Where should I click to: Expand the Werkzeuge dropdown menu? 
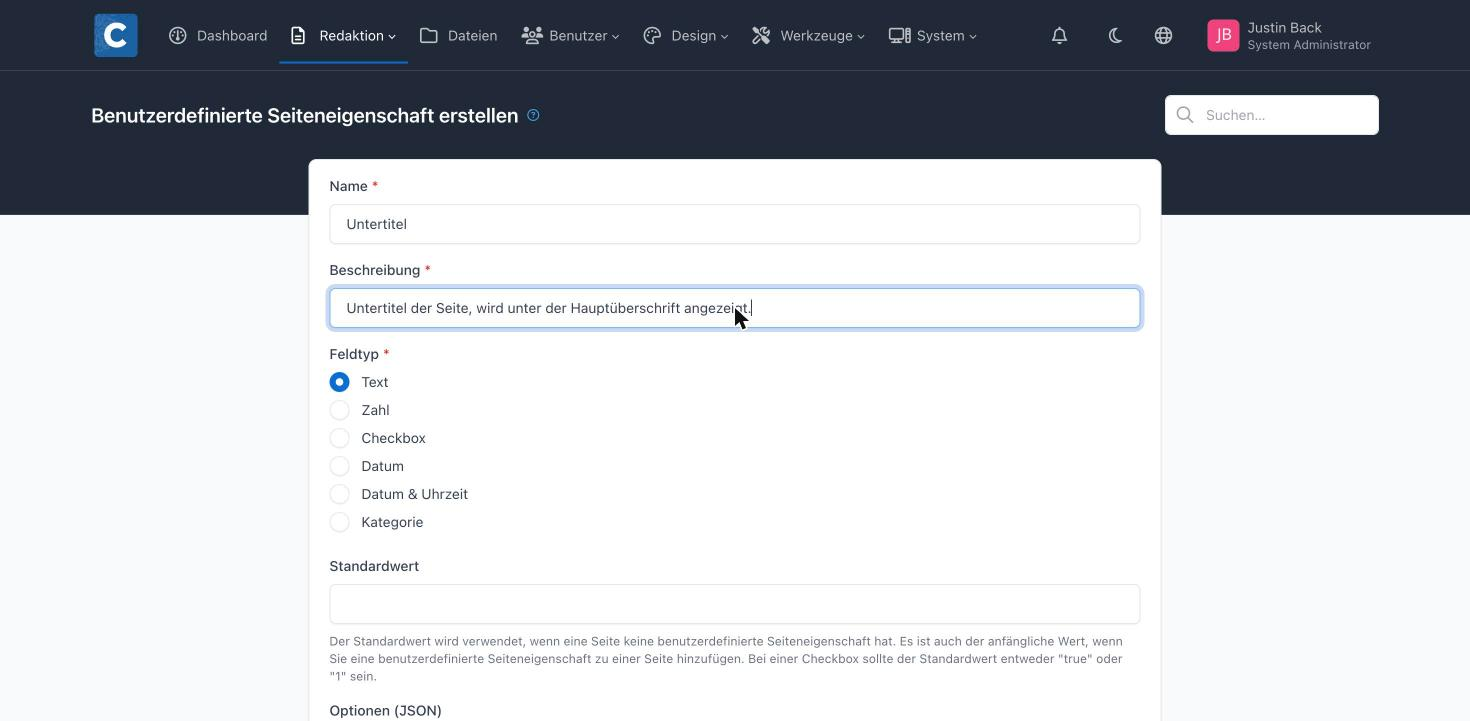click(808, 35)
